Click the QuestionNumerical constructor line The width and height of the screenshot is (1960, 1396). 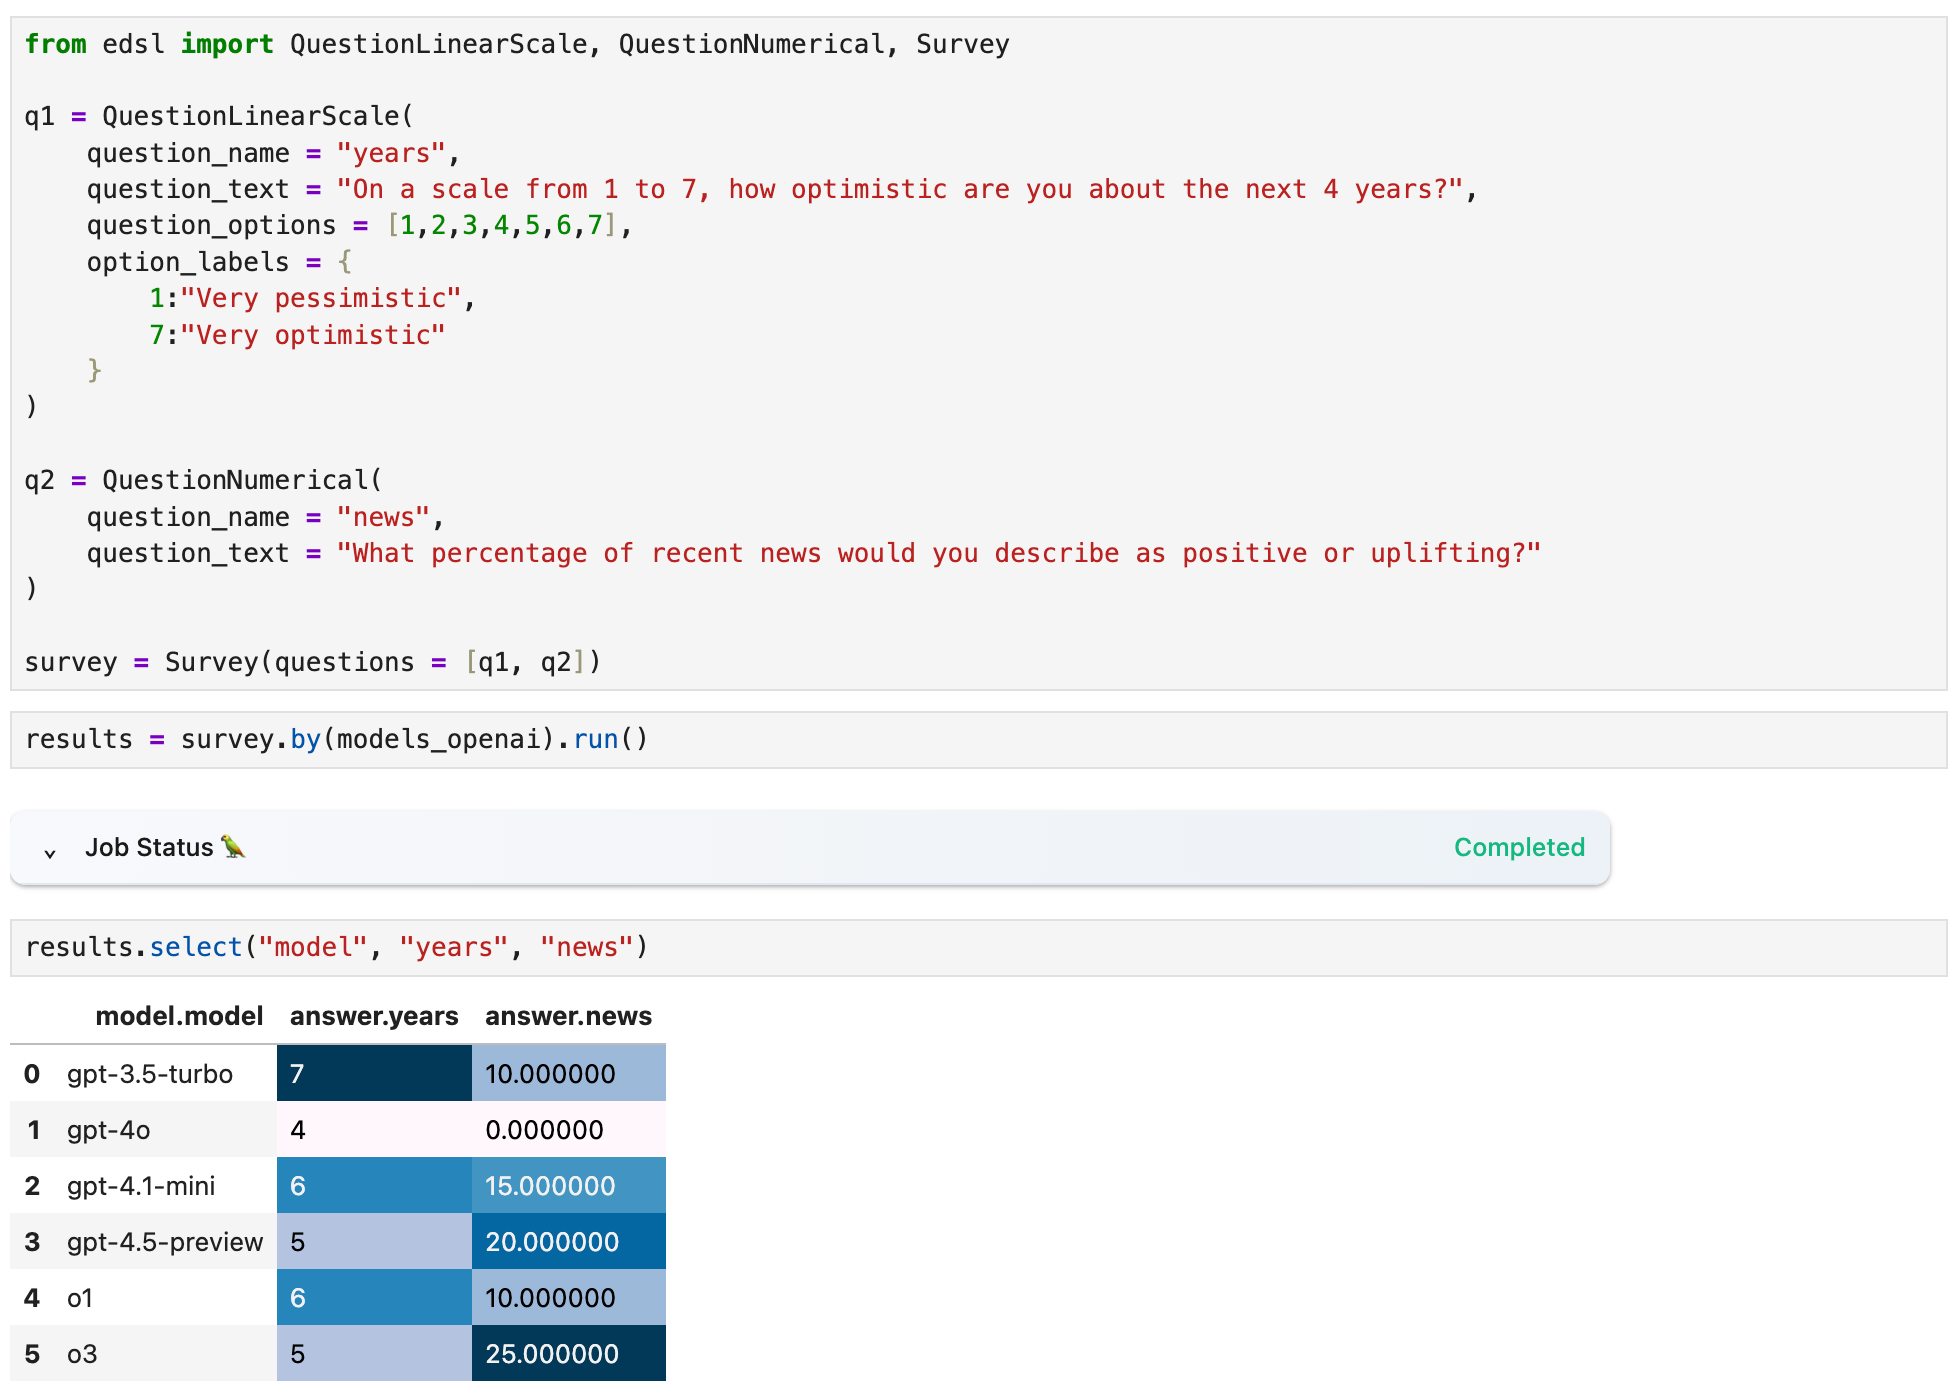pyautogui.click(x=240, y=480)
